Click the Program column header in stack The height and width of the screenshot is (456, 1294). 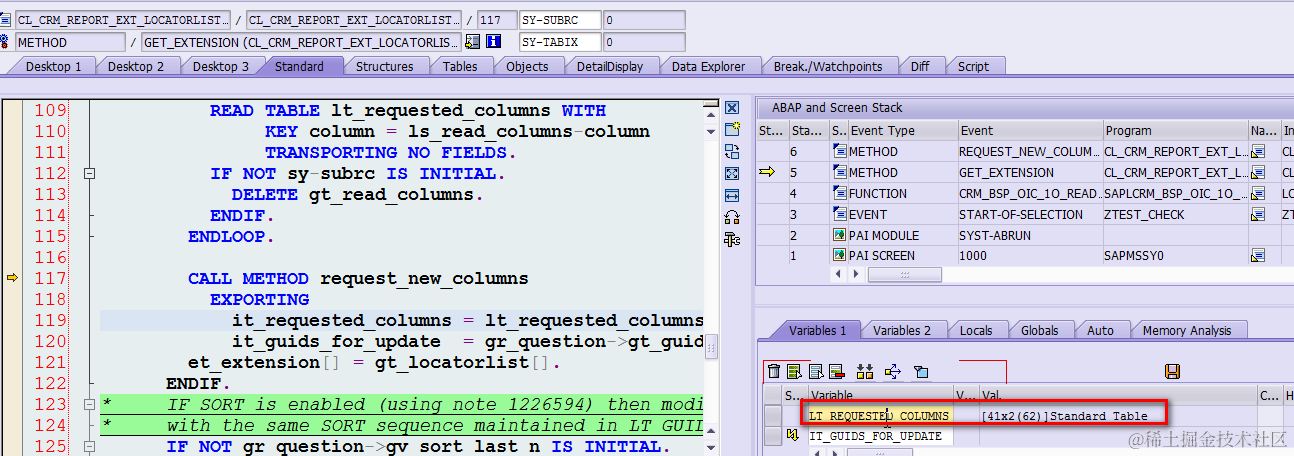1174,130
